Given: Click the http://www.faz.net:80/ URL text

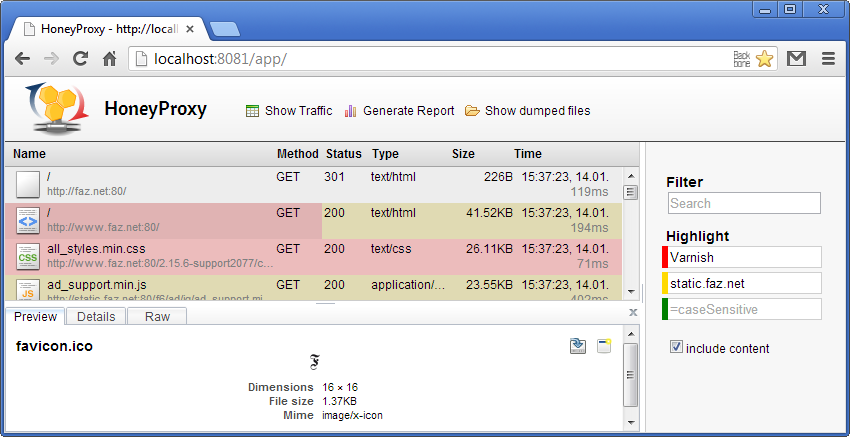Looking at the screenshot, I should (x=103, y=227).
